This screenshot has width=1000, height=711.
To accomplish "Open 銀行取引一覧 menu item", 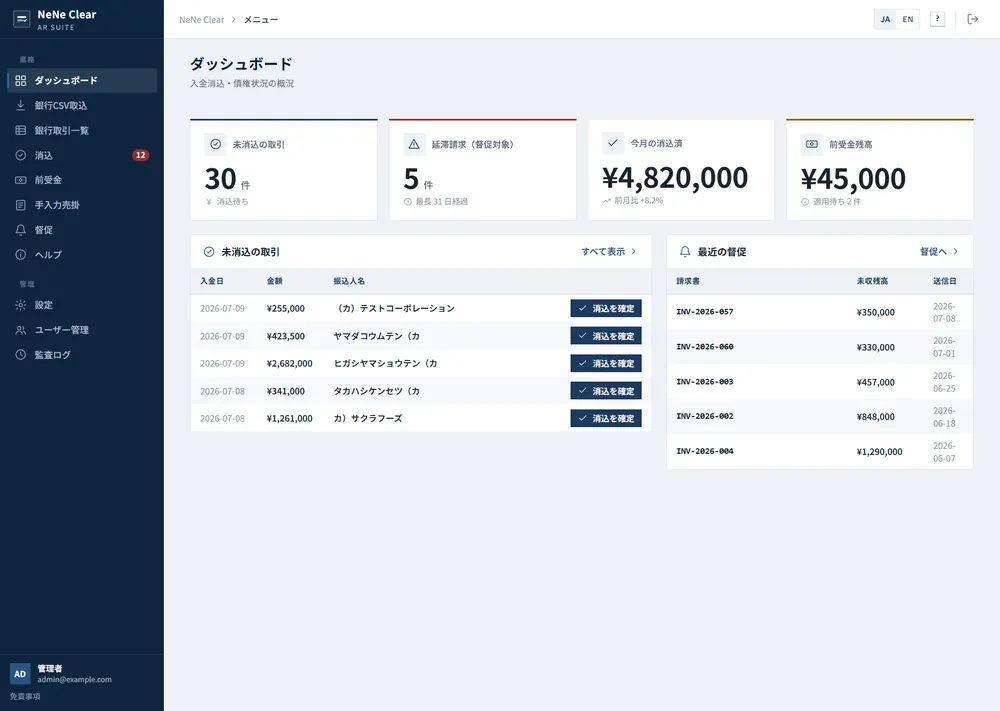I will [82, 130].
